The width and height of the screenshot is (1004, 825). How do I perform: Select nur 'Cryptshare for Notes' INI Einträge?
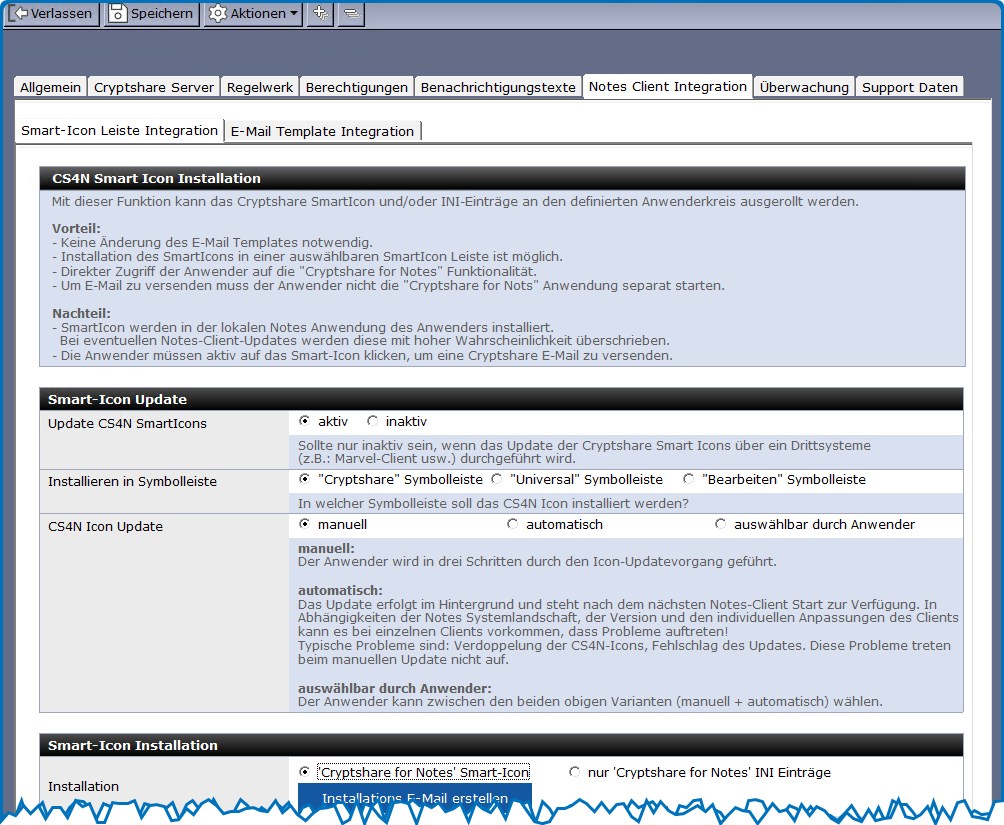click(575, 772)
